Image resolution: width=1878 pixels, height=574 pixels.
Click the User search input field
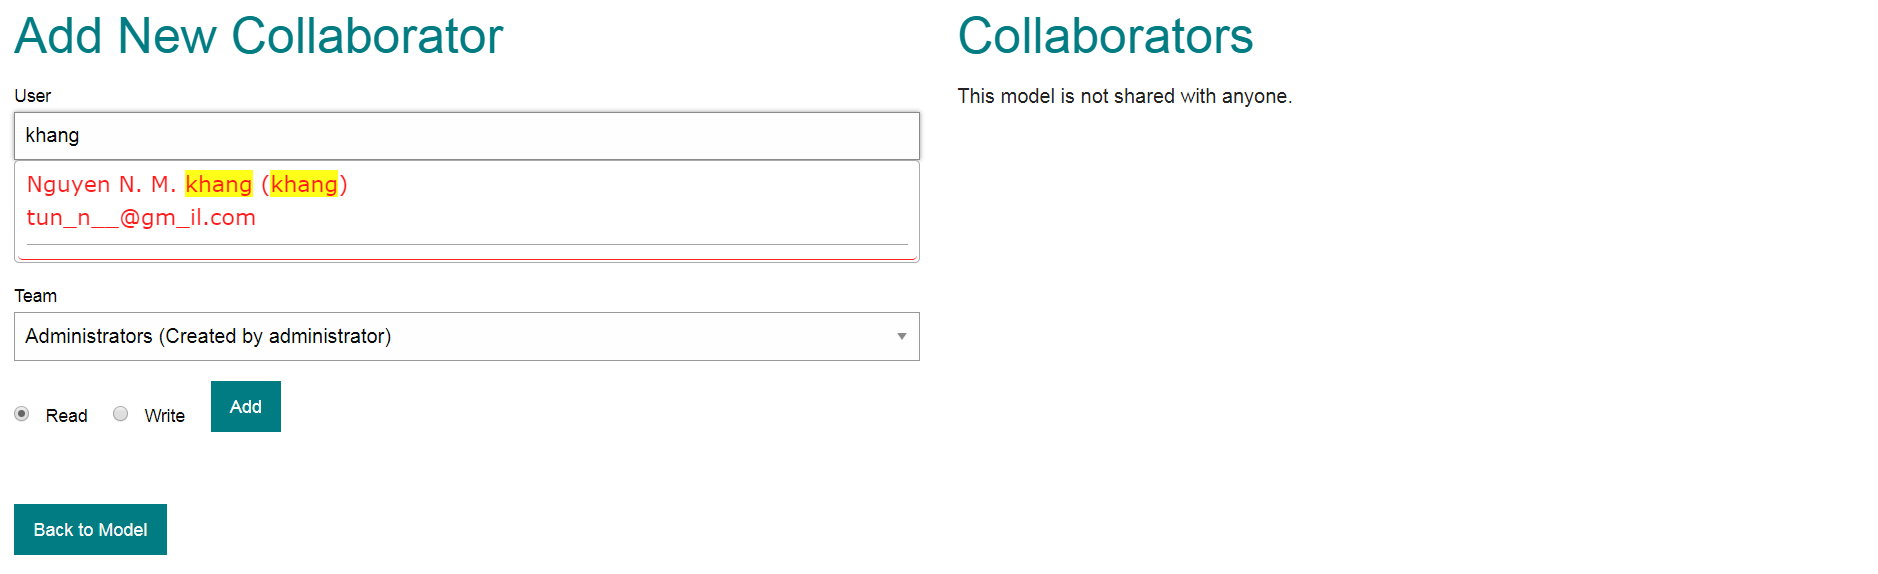(x=466, y=136)
